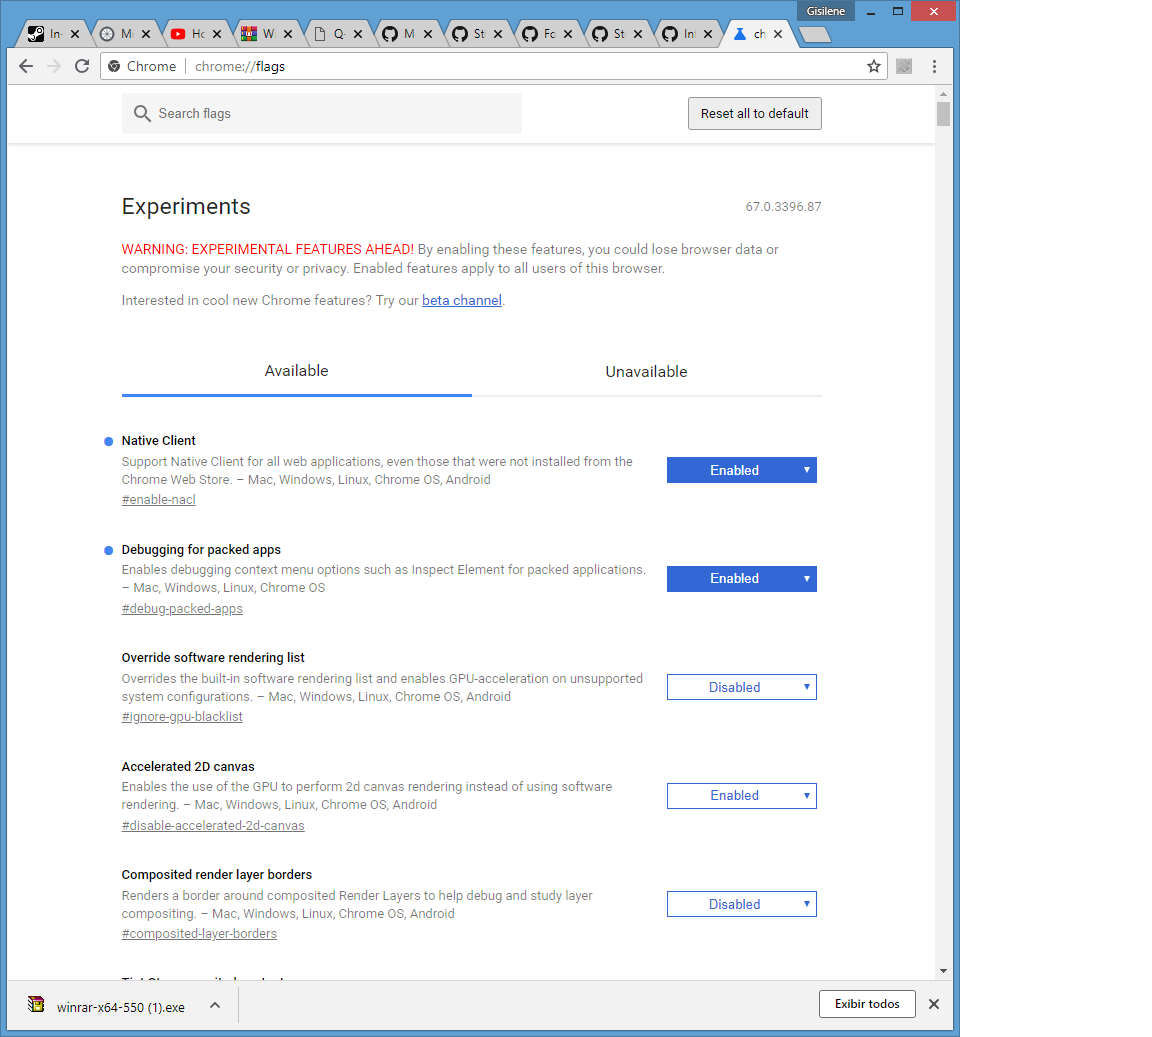The image size is (1152, 1037).
Task: Select the first GitHub tab
Action: coord(405,32)
